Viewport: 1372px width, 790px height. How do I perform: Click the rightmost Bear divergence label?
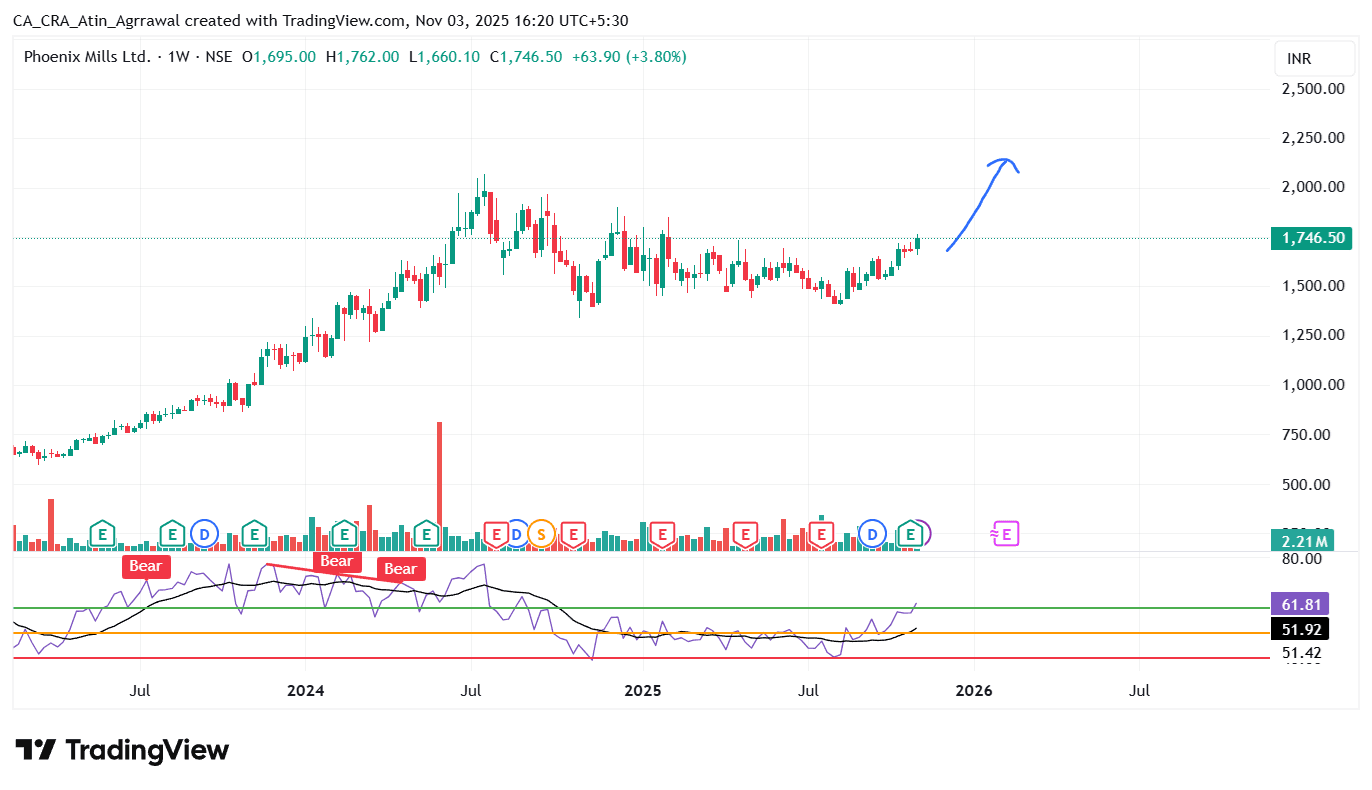401,569
